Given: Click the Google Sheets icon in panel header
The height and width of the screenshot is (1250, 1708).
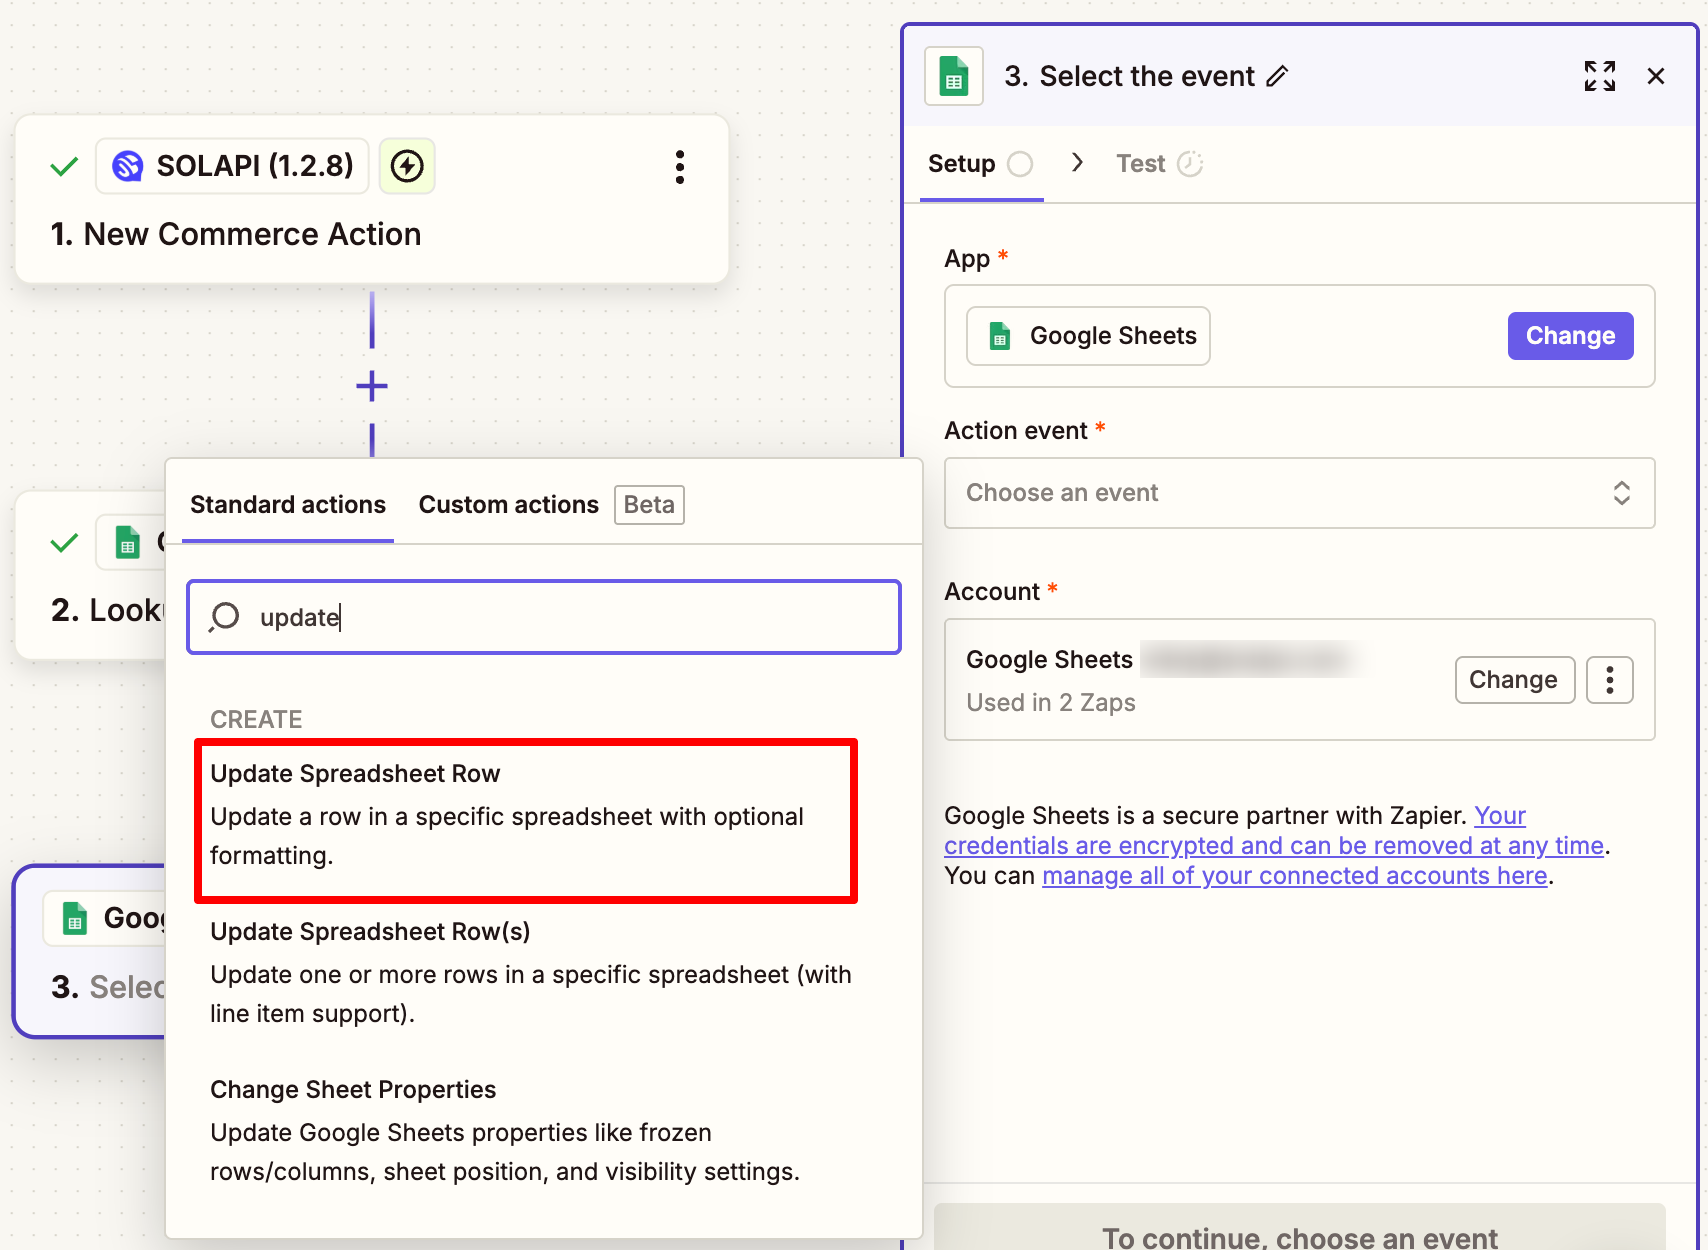Looking at the screenshot, I should [954, 76].
